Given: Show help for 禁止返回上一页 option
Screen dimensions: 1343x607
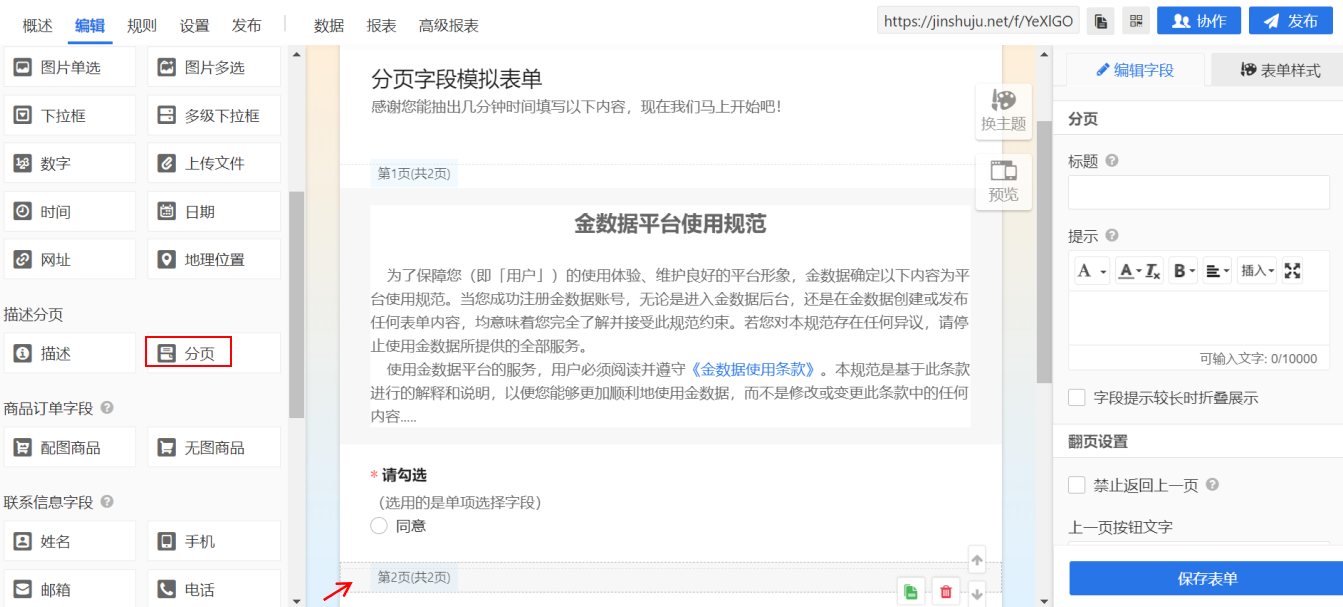Looking at the screenshot, I should (1212, 485).
